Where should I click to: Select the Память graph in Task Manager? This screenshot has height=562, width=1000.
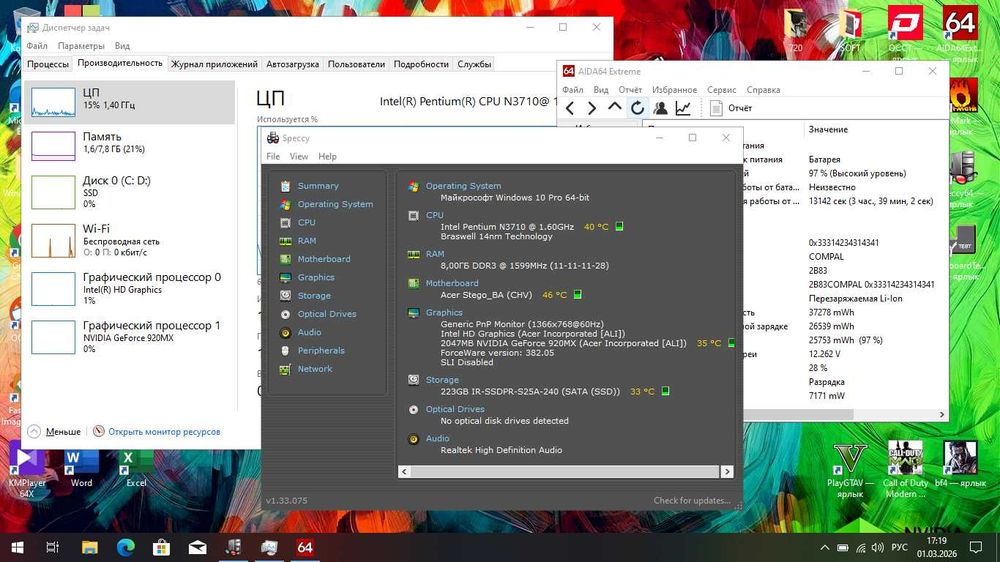53,146
